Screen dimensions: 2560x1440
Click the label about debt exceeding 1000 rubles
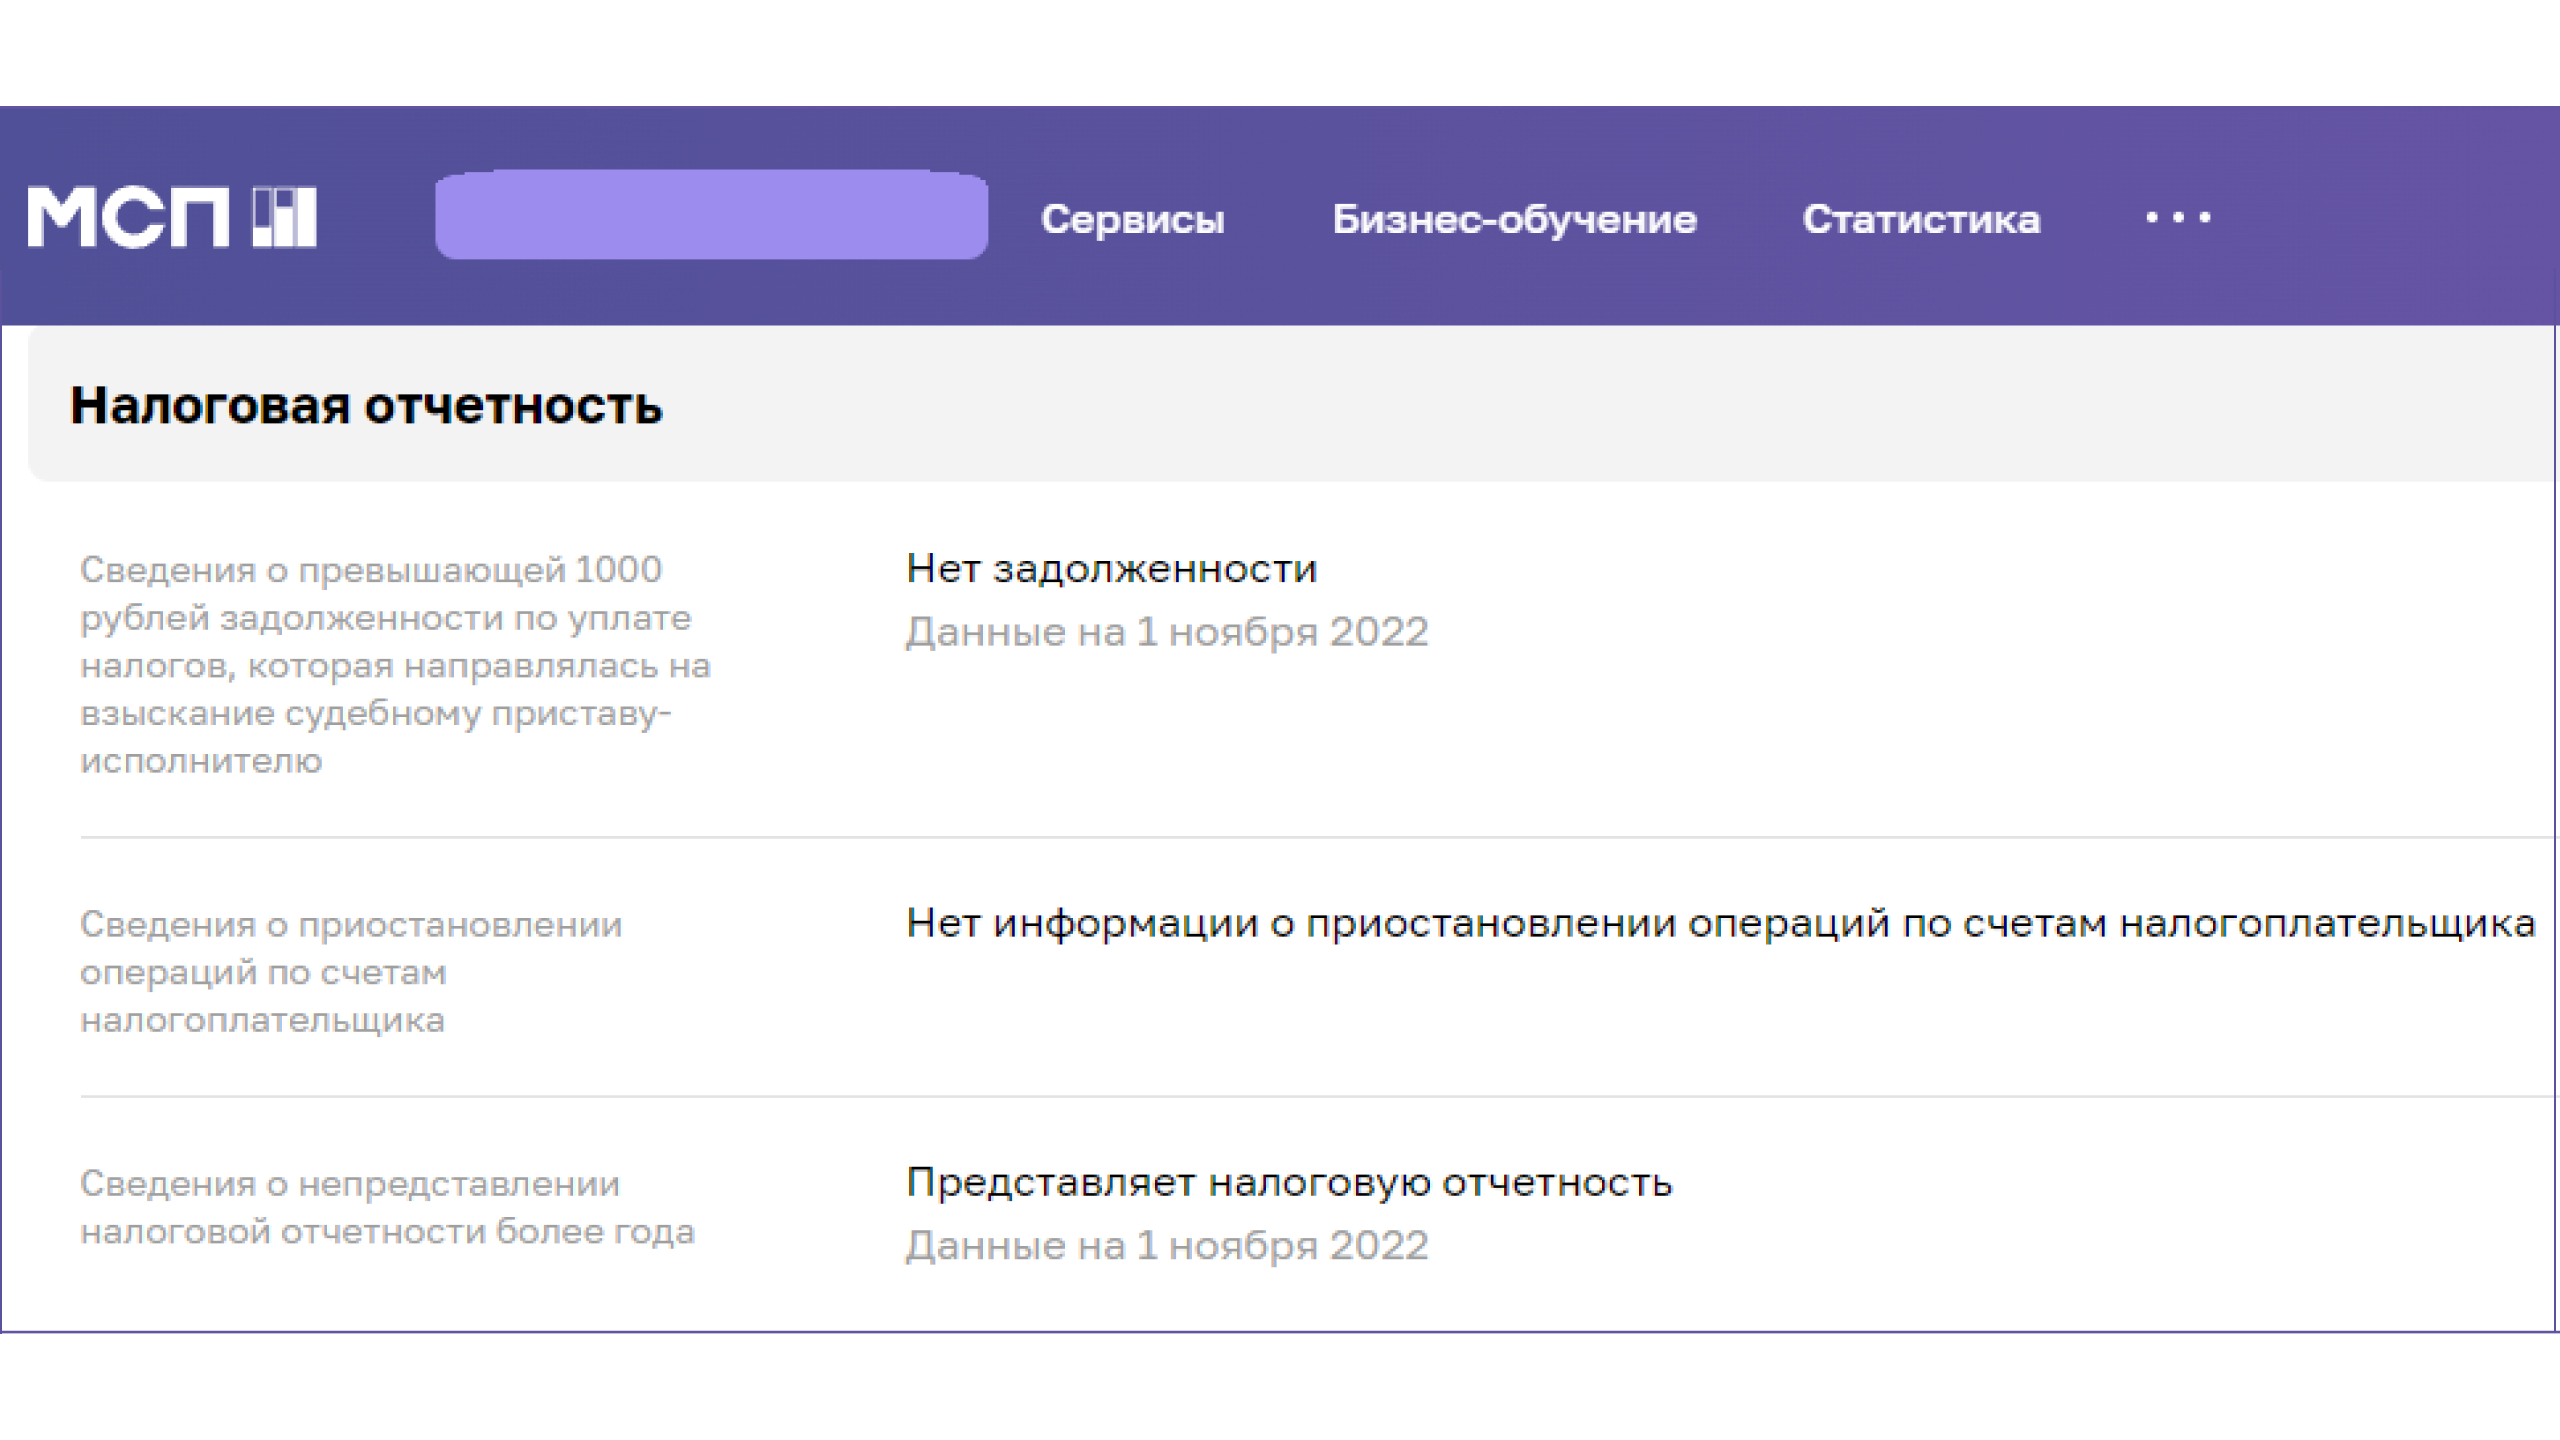pyautogui.click(x=395, y=665)
